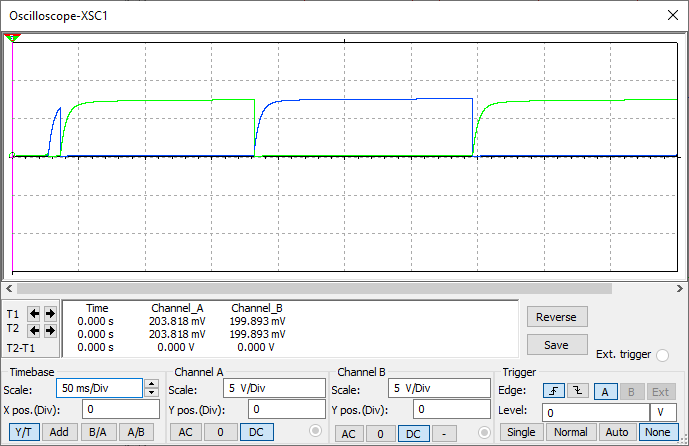The height and width of the screenshot is (446, 689).
Task: Invert Channel B with minus button
Action: coord(444,434)
